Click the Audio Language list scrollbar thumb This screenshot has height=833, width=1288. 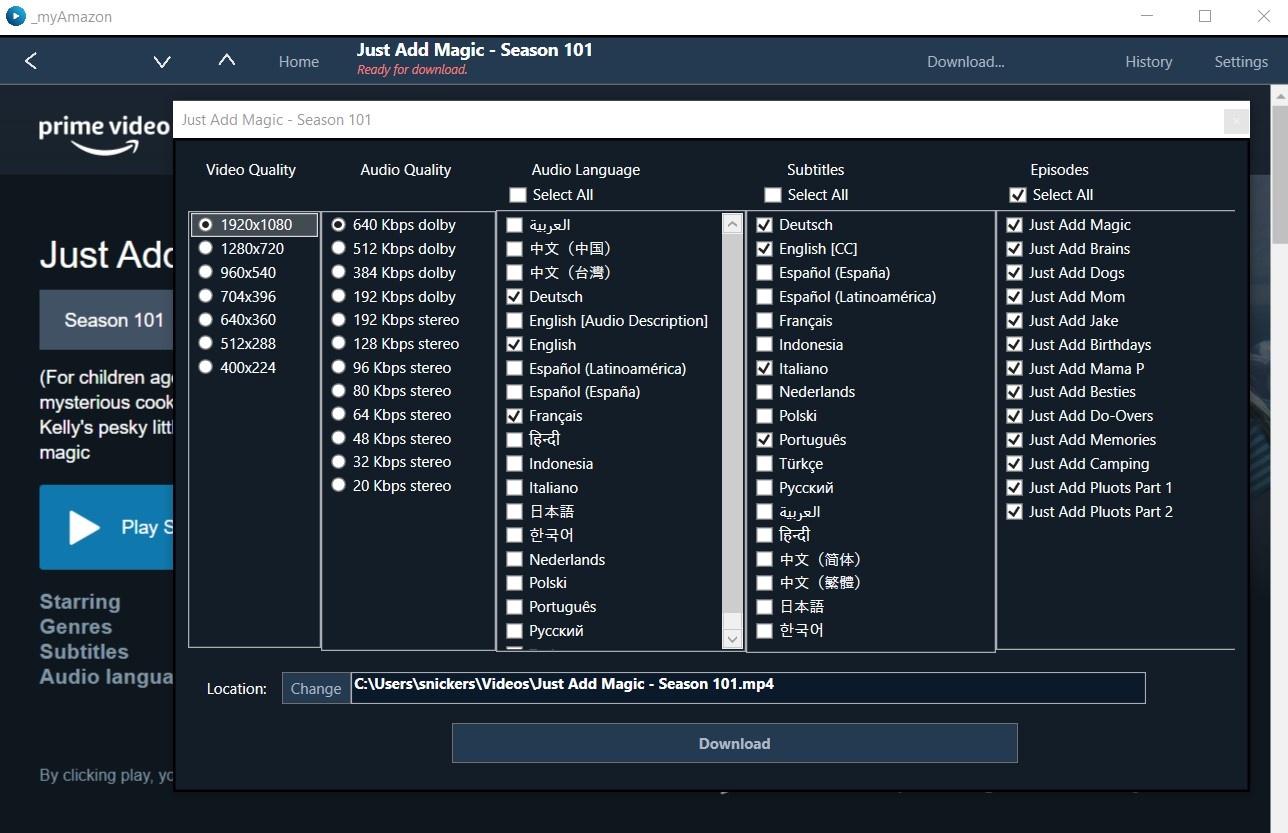coord(732,423)
